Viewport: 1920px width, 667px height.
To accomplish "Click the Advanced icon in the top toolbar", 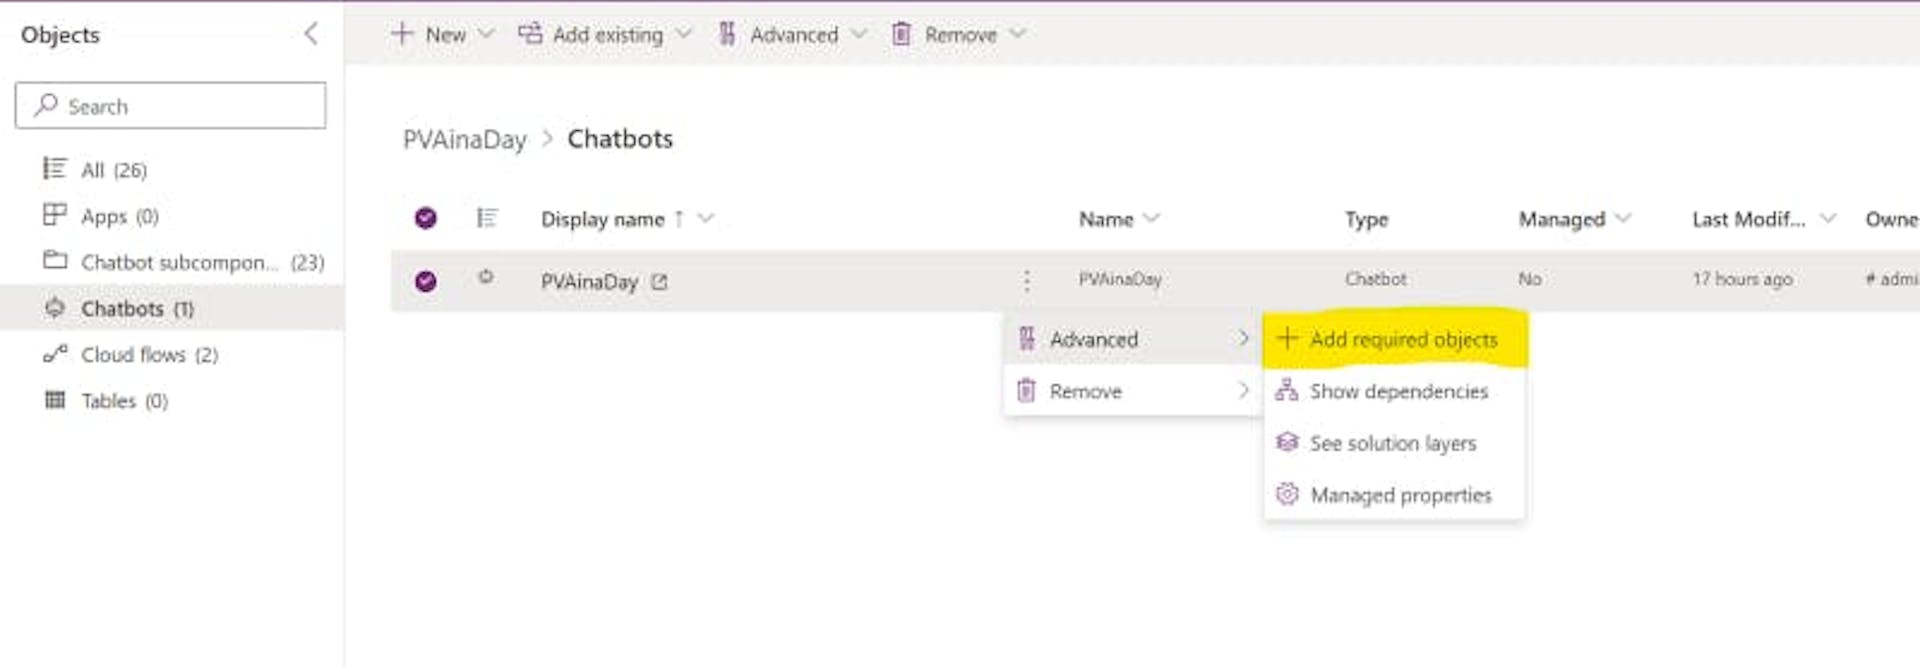I will pos(727,34).
